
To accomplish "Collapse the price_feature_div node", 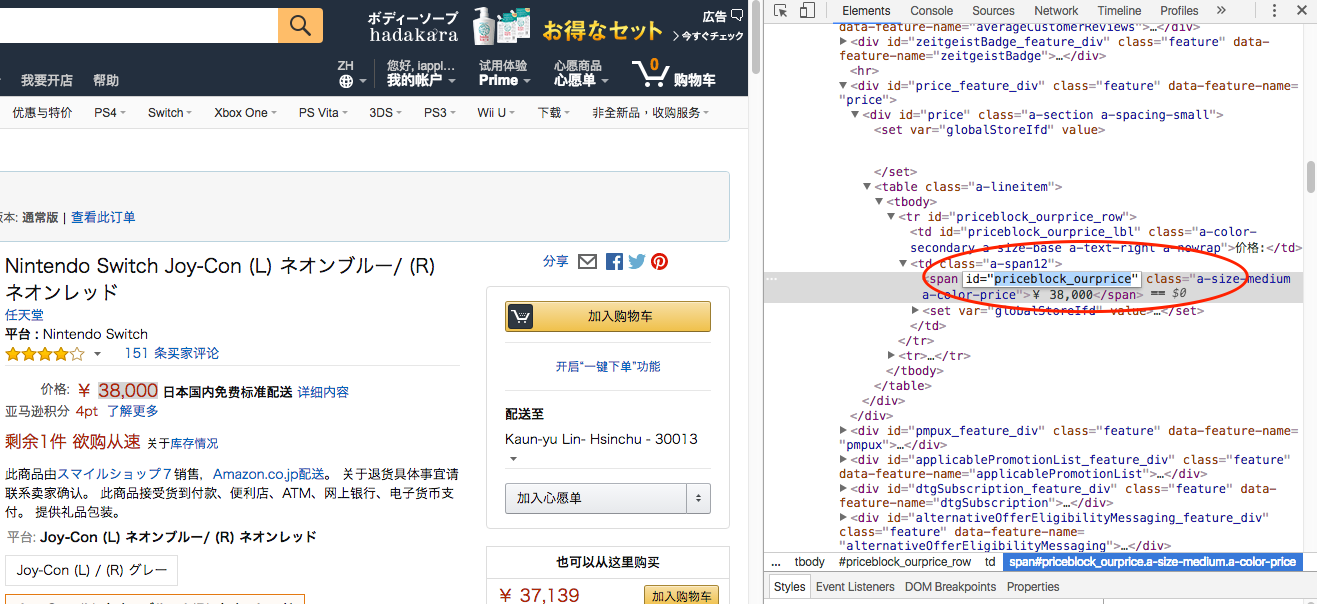I will tap(844, 86).
